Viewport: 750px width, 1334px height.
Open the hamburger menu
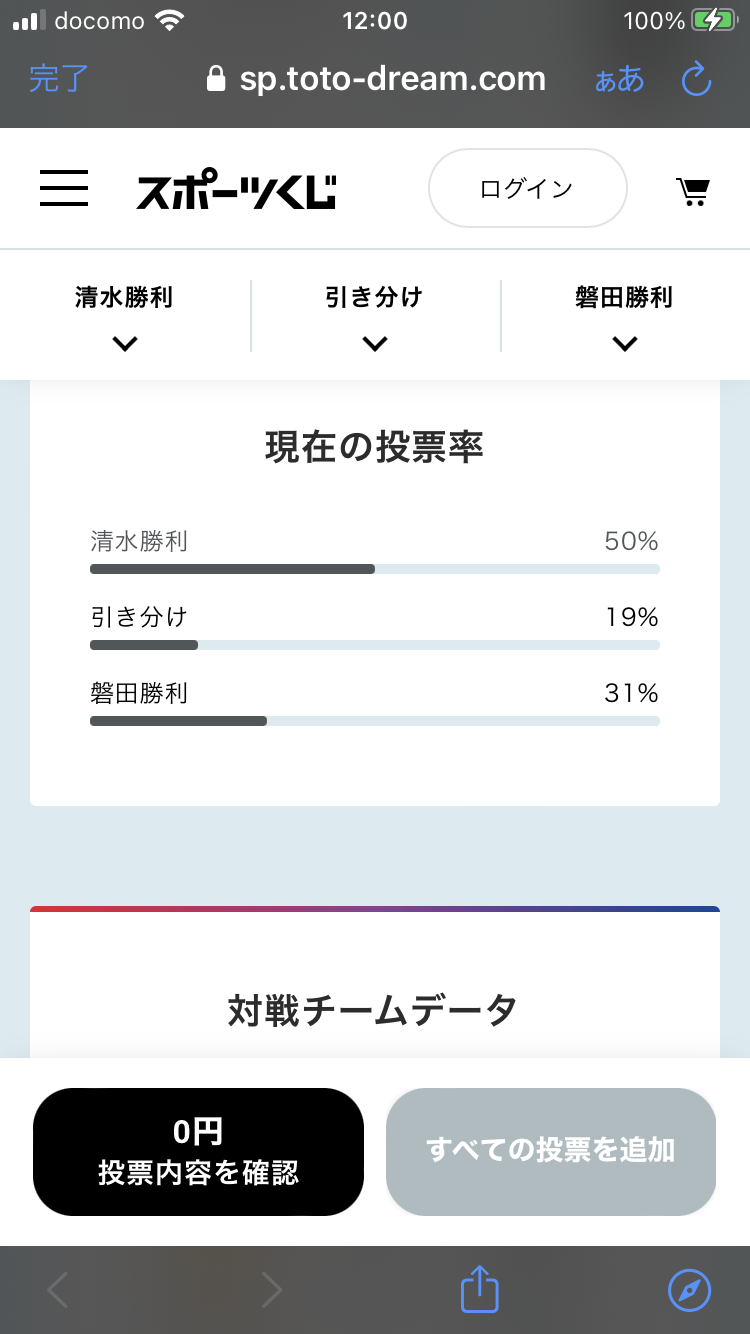click(x=64, y=188)
